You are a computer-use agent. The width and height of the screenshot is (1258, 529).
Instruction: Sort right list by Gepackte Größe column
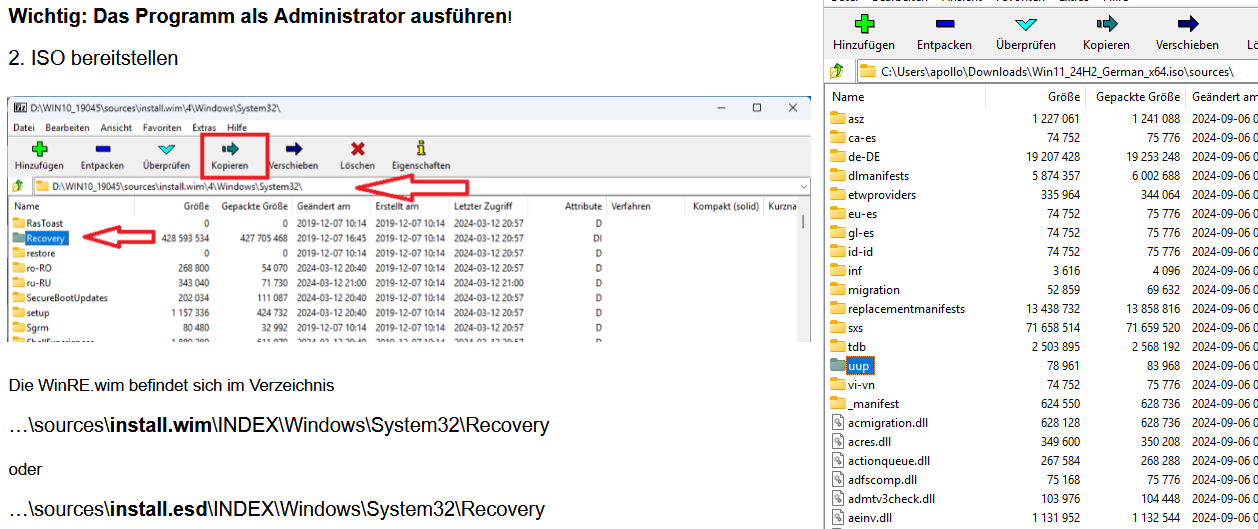pos(1136,97)
